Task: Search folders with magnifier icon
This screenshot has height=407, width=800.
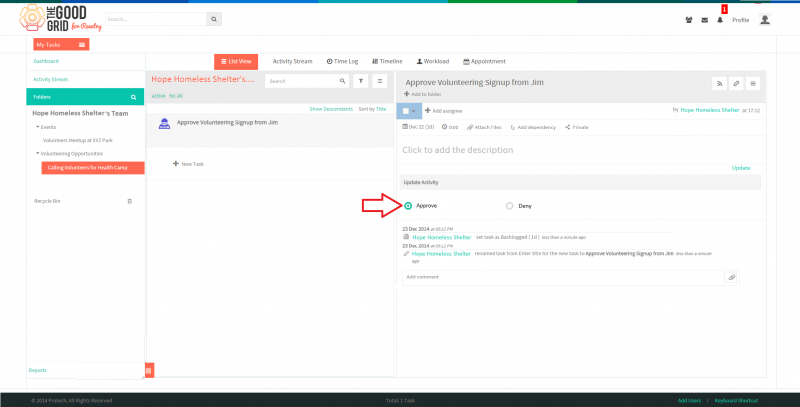Action: coord(133,97)
